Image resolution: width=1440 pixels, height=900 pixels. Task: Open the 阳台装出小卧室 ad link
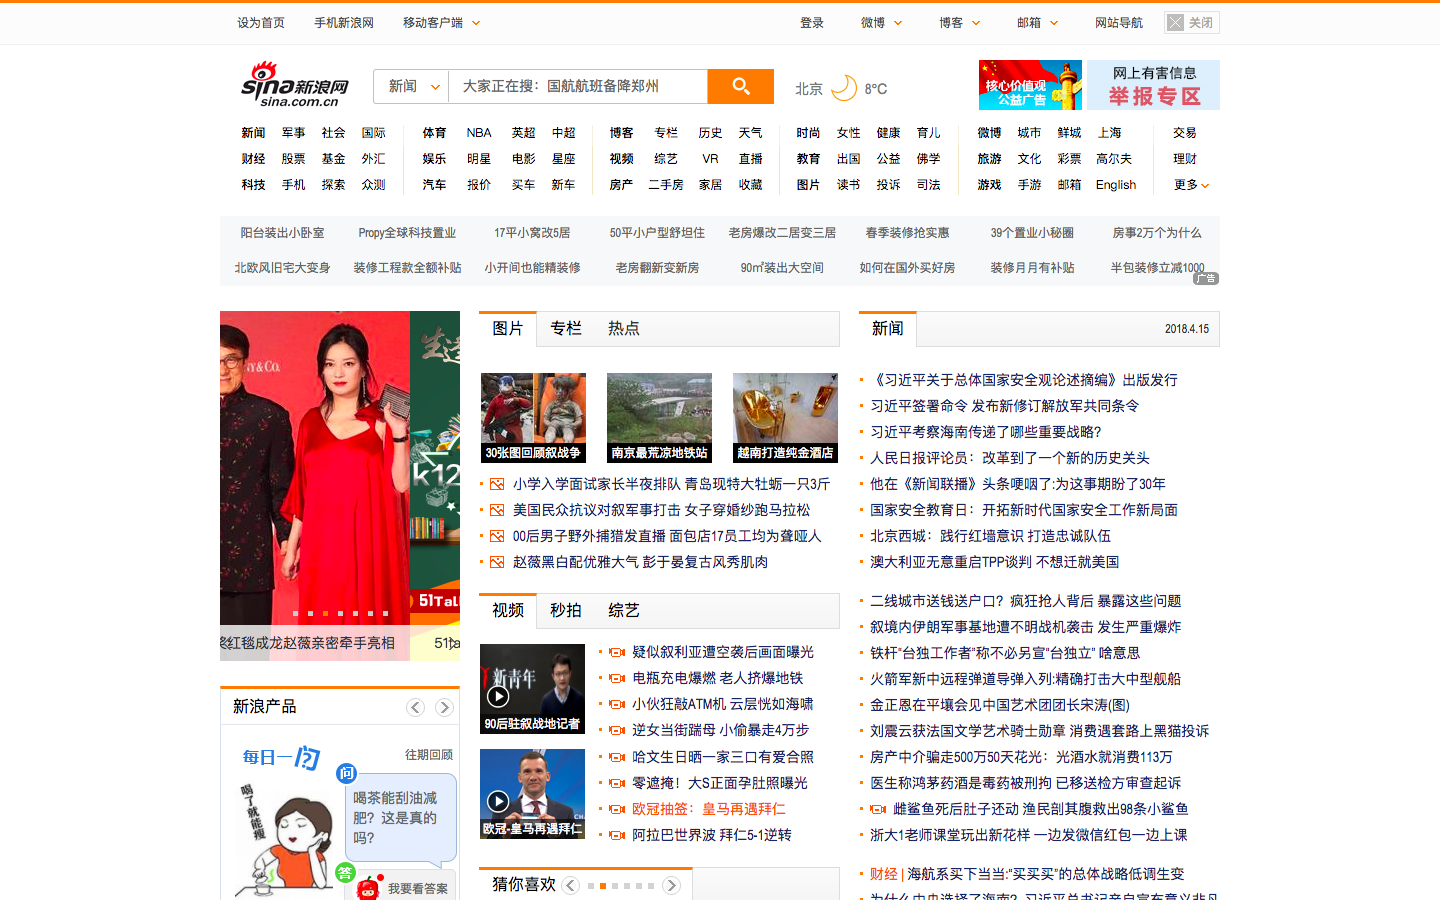click(282, 233)
